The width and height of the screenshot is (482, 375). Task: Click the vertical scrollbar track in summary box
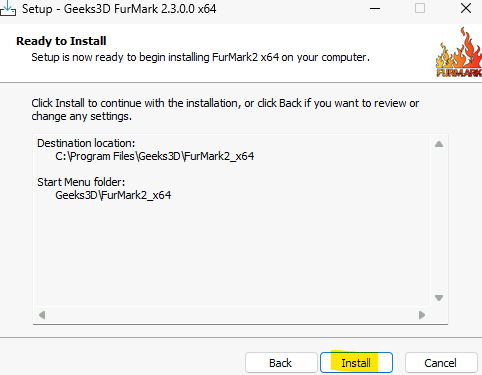pos(439,221)
